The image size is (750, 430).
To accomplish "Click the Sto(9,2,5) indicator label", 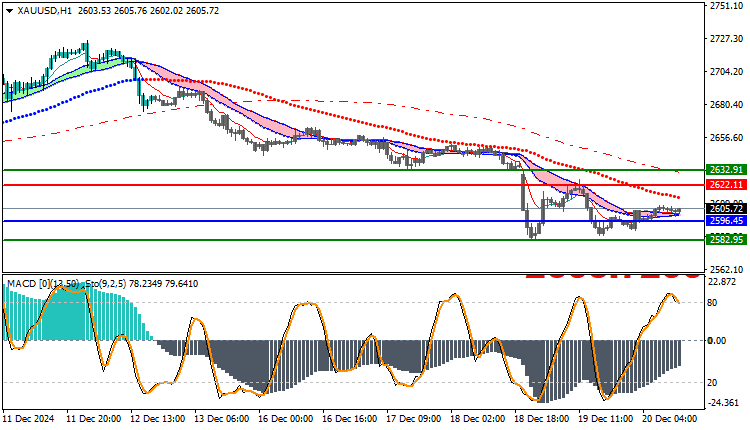I will click(x=106, y=284).
